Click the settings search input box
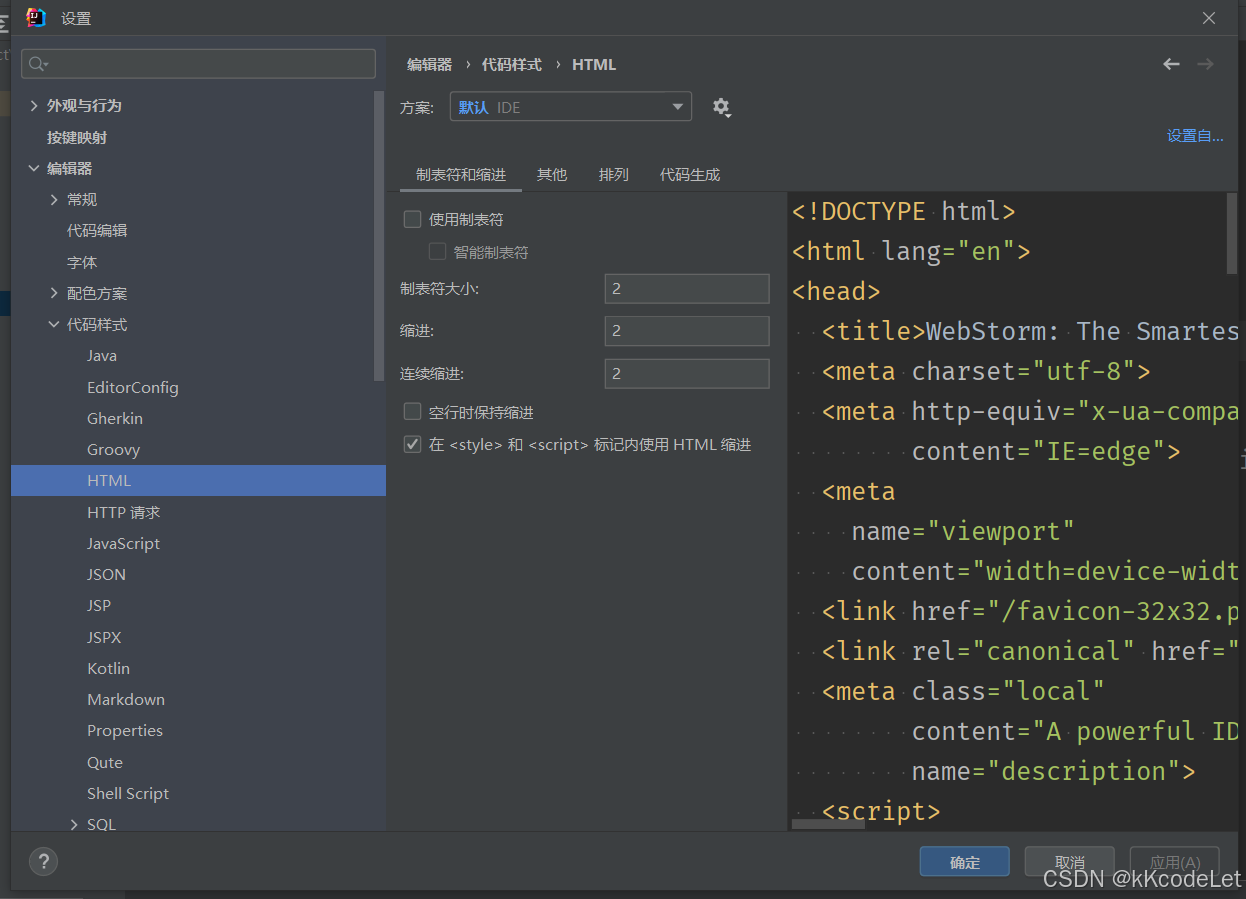 199,64
